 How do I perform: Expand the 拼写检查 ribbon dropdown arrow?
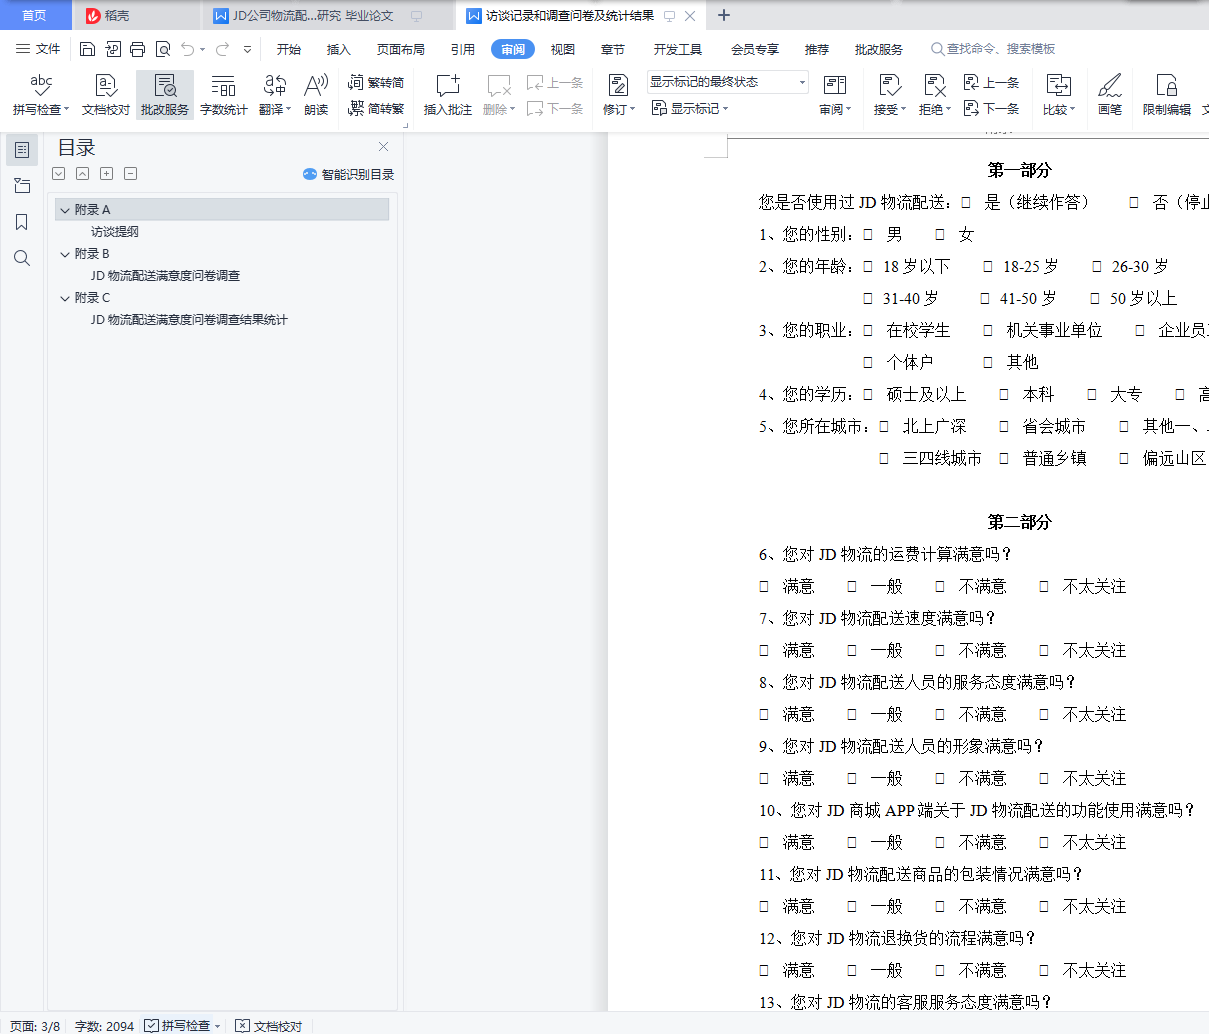[67, 110]
